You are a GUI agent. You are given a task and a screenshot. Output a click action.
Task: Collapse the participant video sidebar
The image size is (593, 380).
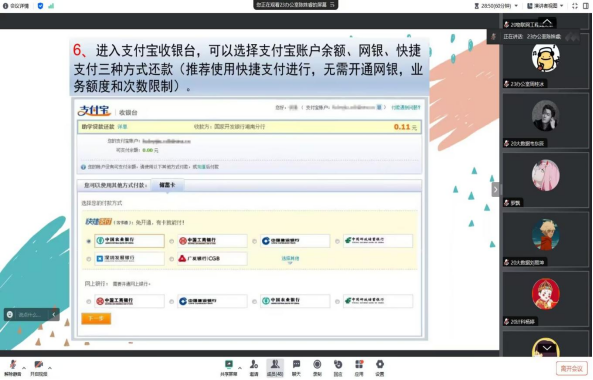[x=495, y=189]
